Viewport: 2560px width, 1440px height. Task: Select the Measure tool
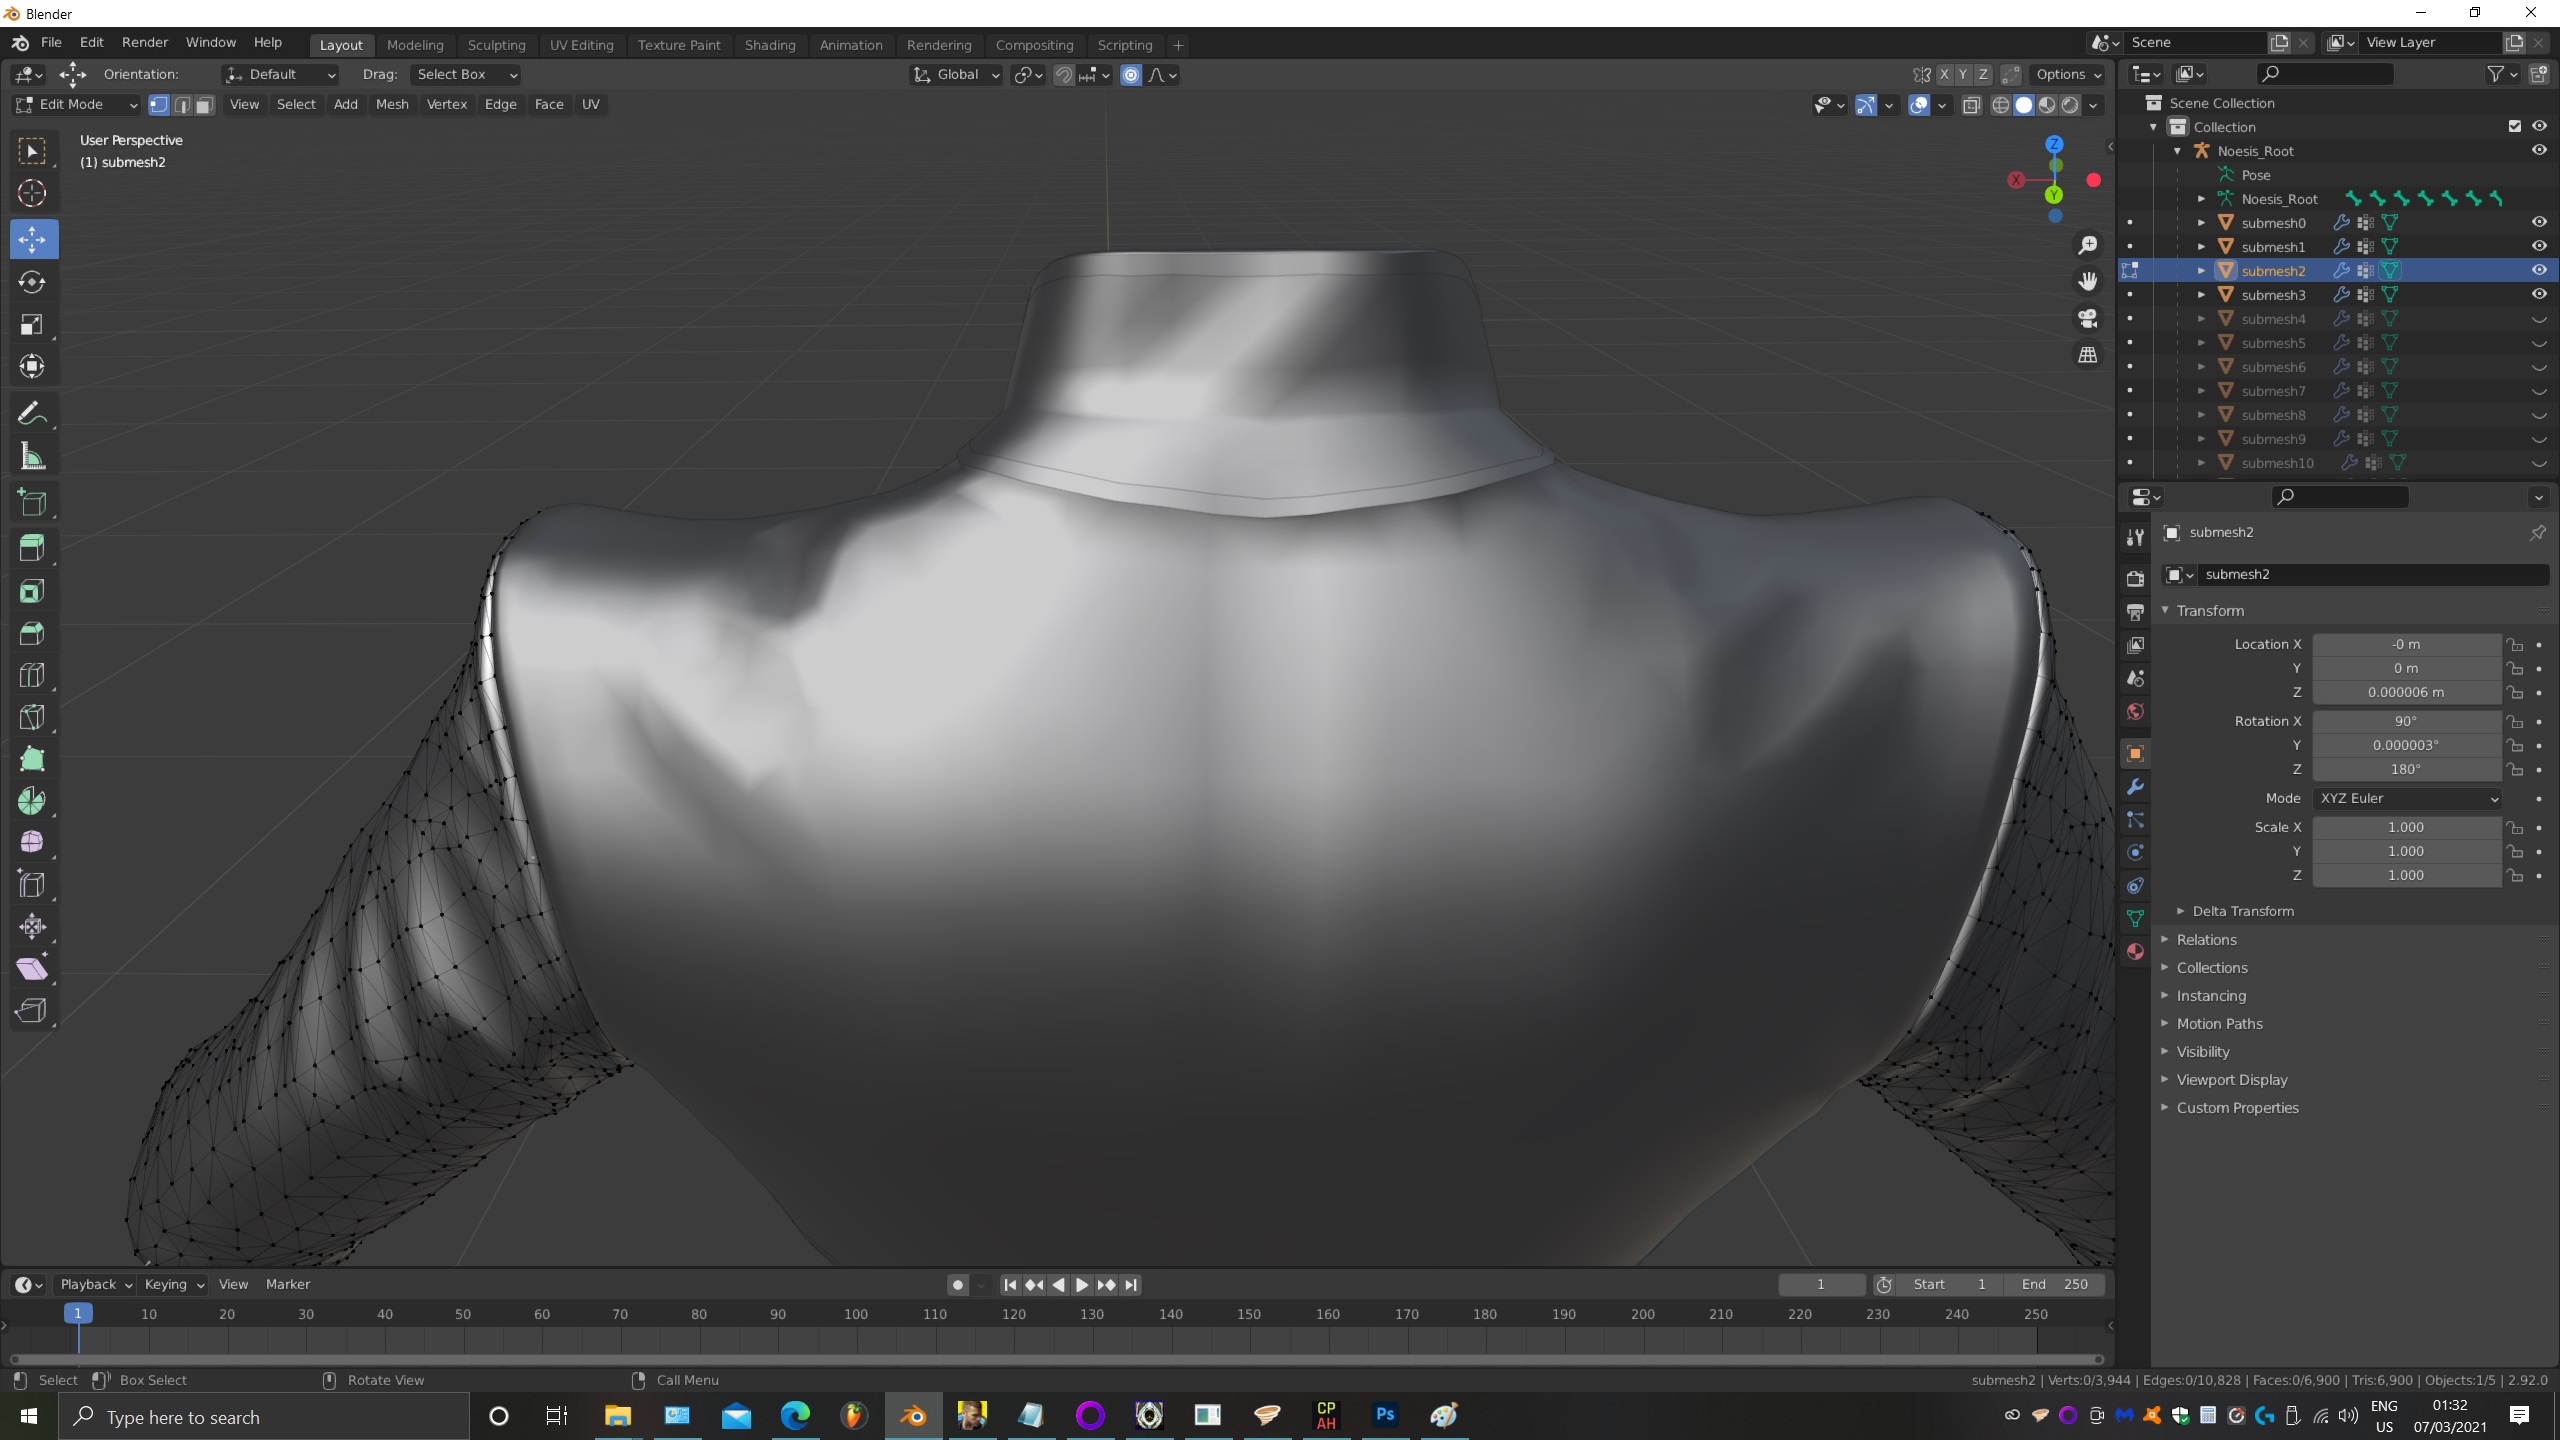[x=32, y=457]
